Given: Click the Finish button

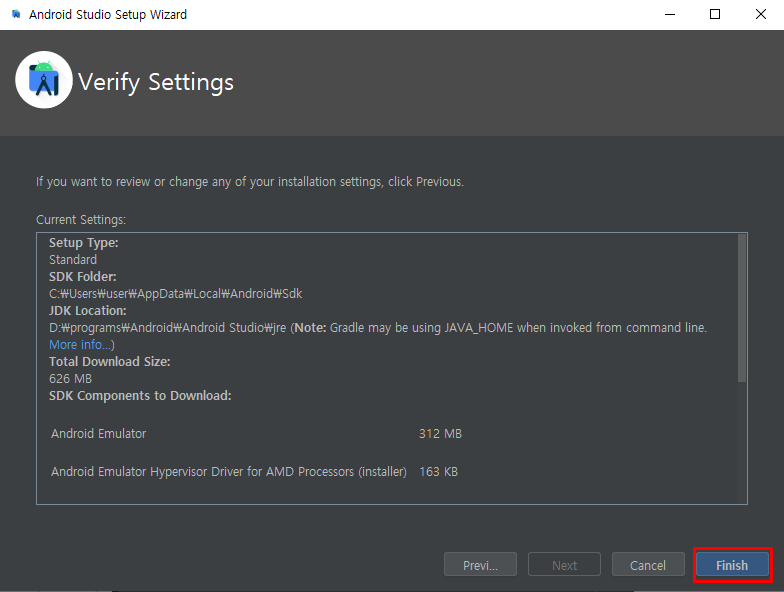Looking at the screenshot, I should pyautogui.click(x=732, y=565).
